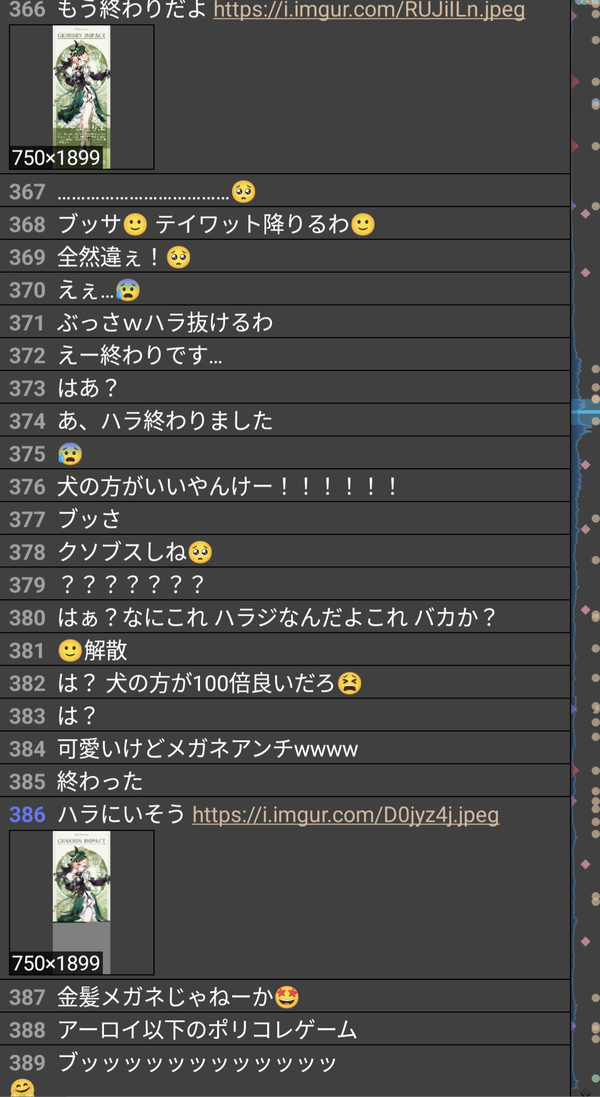This screenshot has height=1097, width=600.
Task: Click post 385 text 終わった
Action: (100, 782)
